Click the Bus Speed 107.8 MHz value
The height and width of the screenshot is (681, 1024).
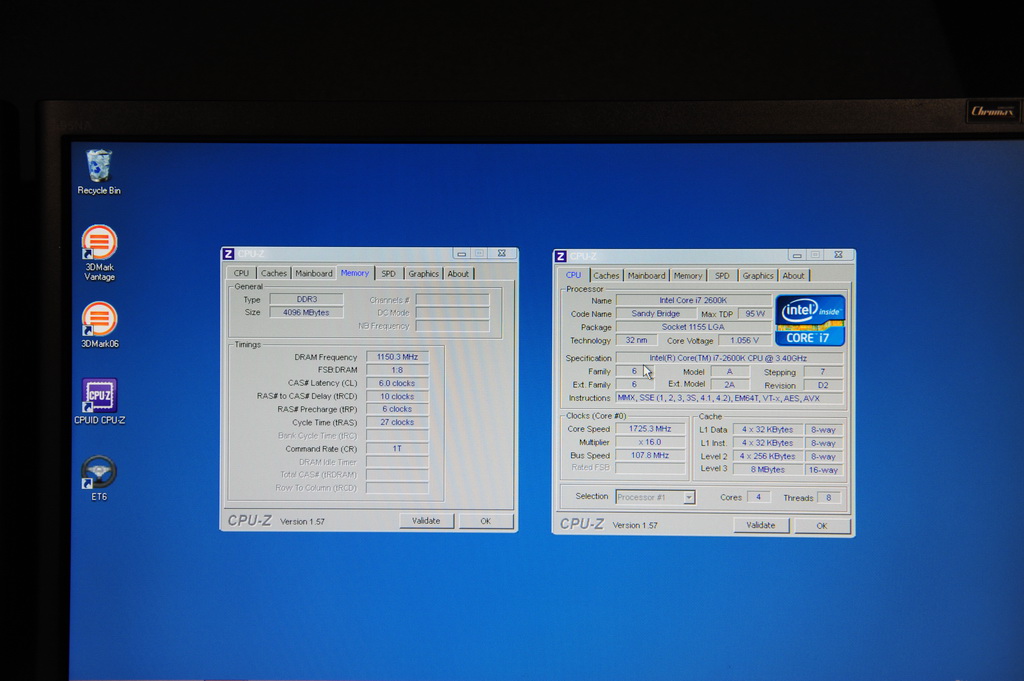pyautogui.click(x=650, y=455)
